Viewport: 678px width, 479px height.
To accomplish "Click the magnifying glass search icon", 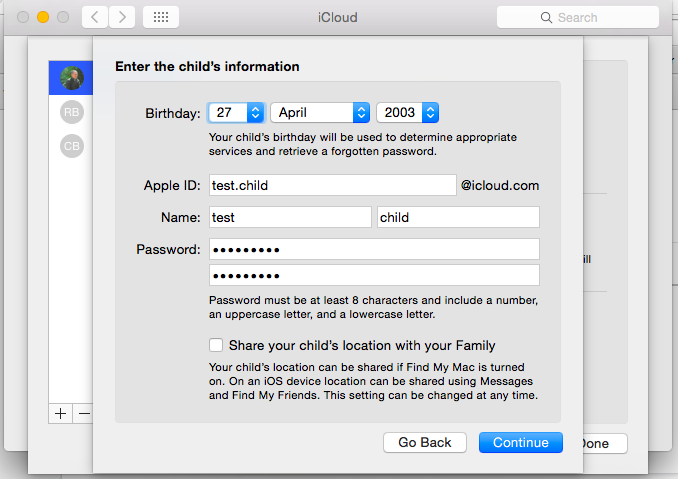I will coord(546,18).
